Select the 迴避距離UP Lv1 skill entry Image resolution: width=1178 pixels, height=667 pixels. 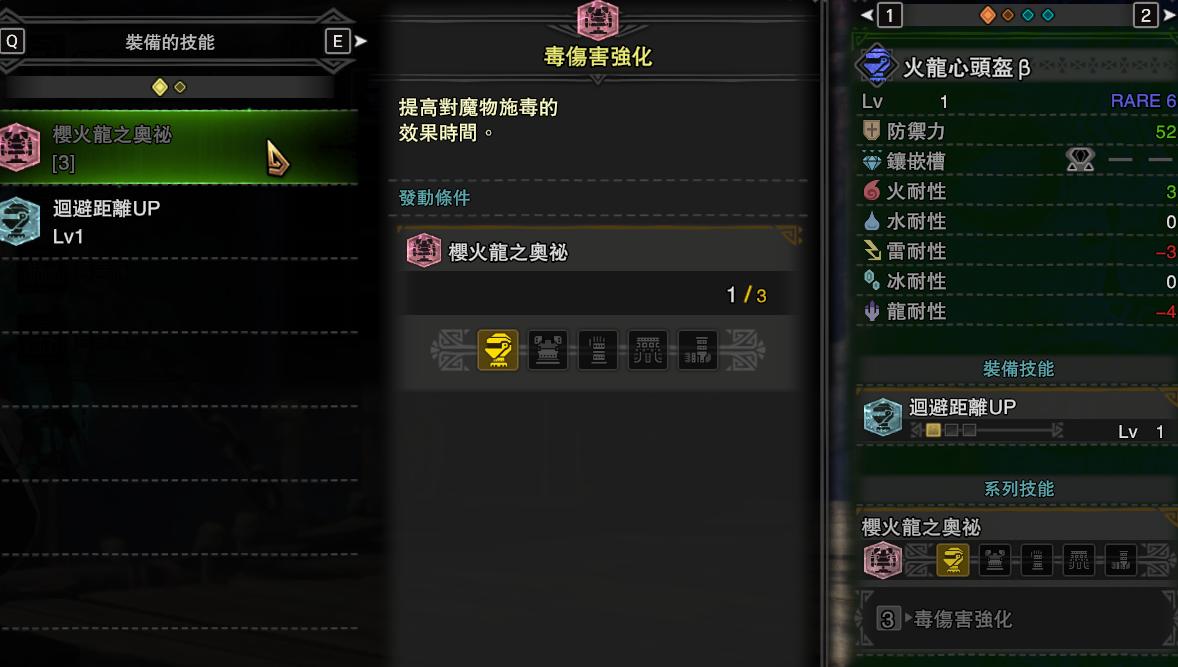click(179, 222)
